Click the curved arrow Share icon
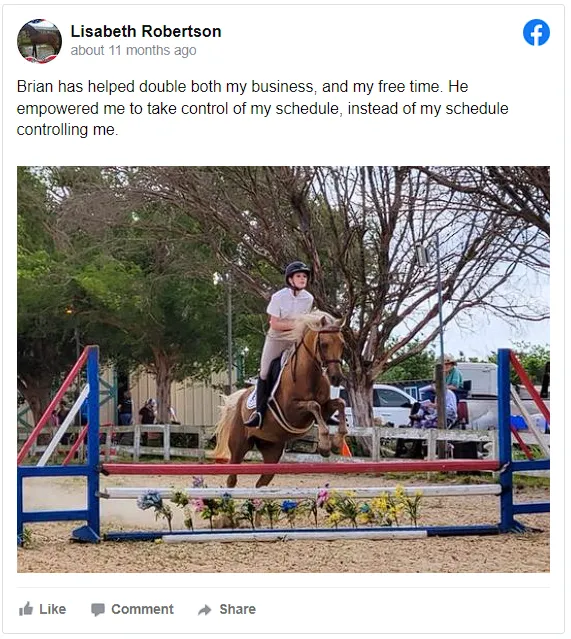 click(205, 610)
